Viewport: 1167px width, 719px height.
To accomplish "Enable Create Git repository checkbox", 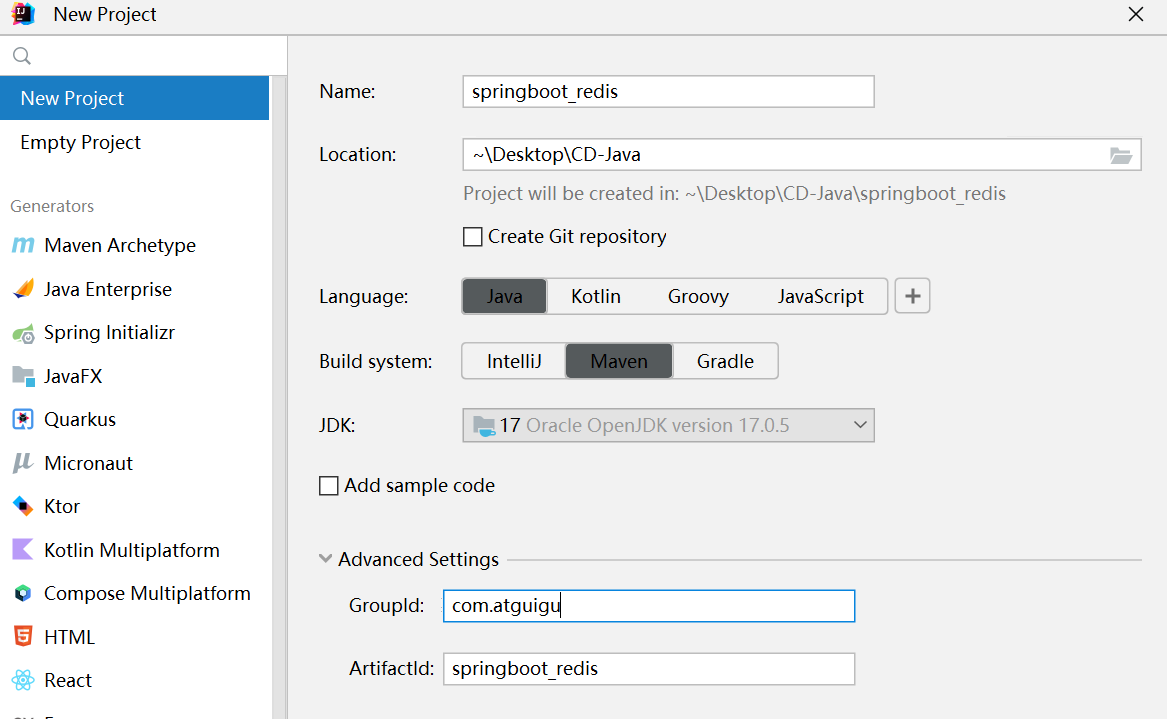I will coord(473,237).
